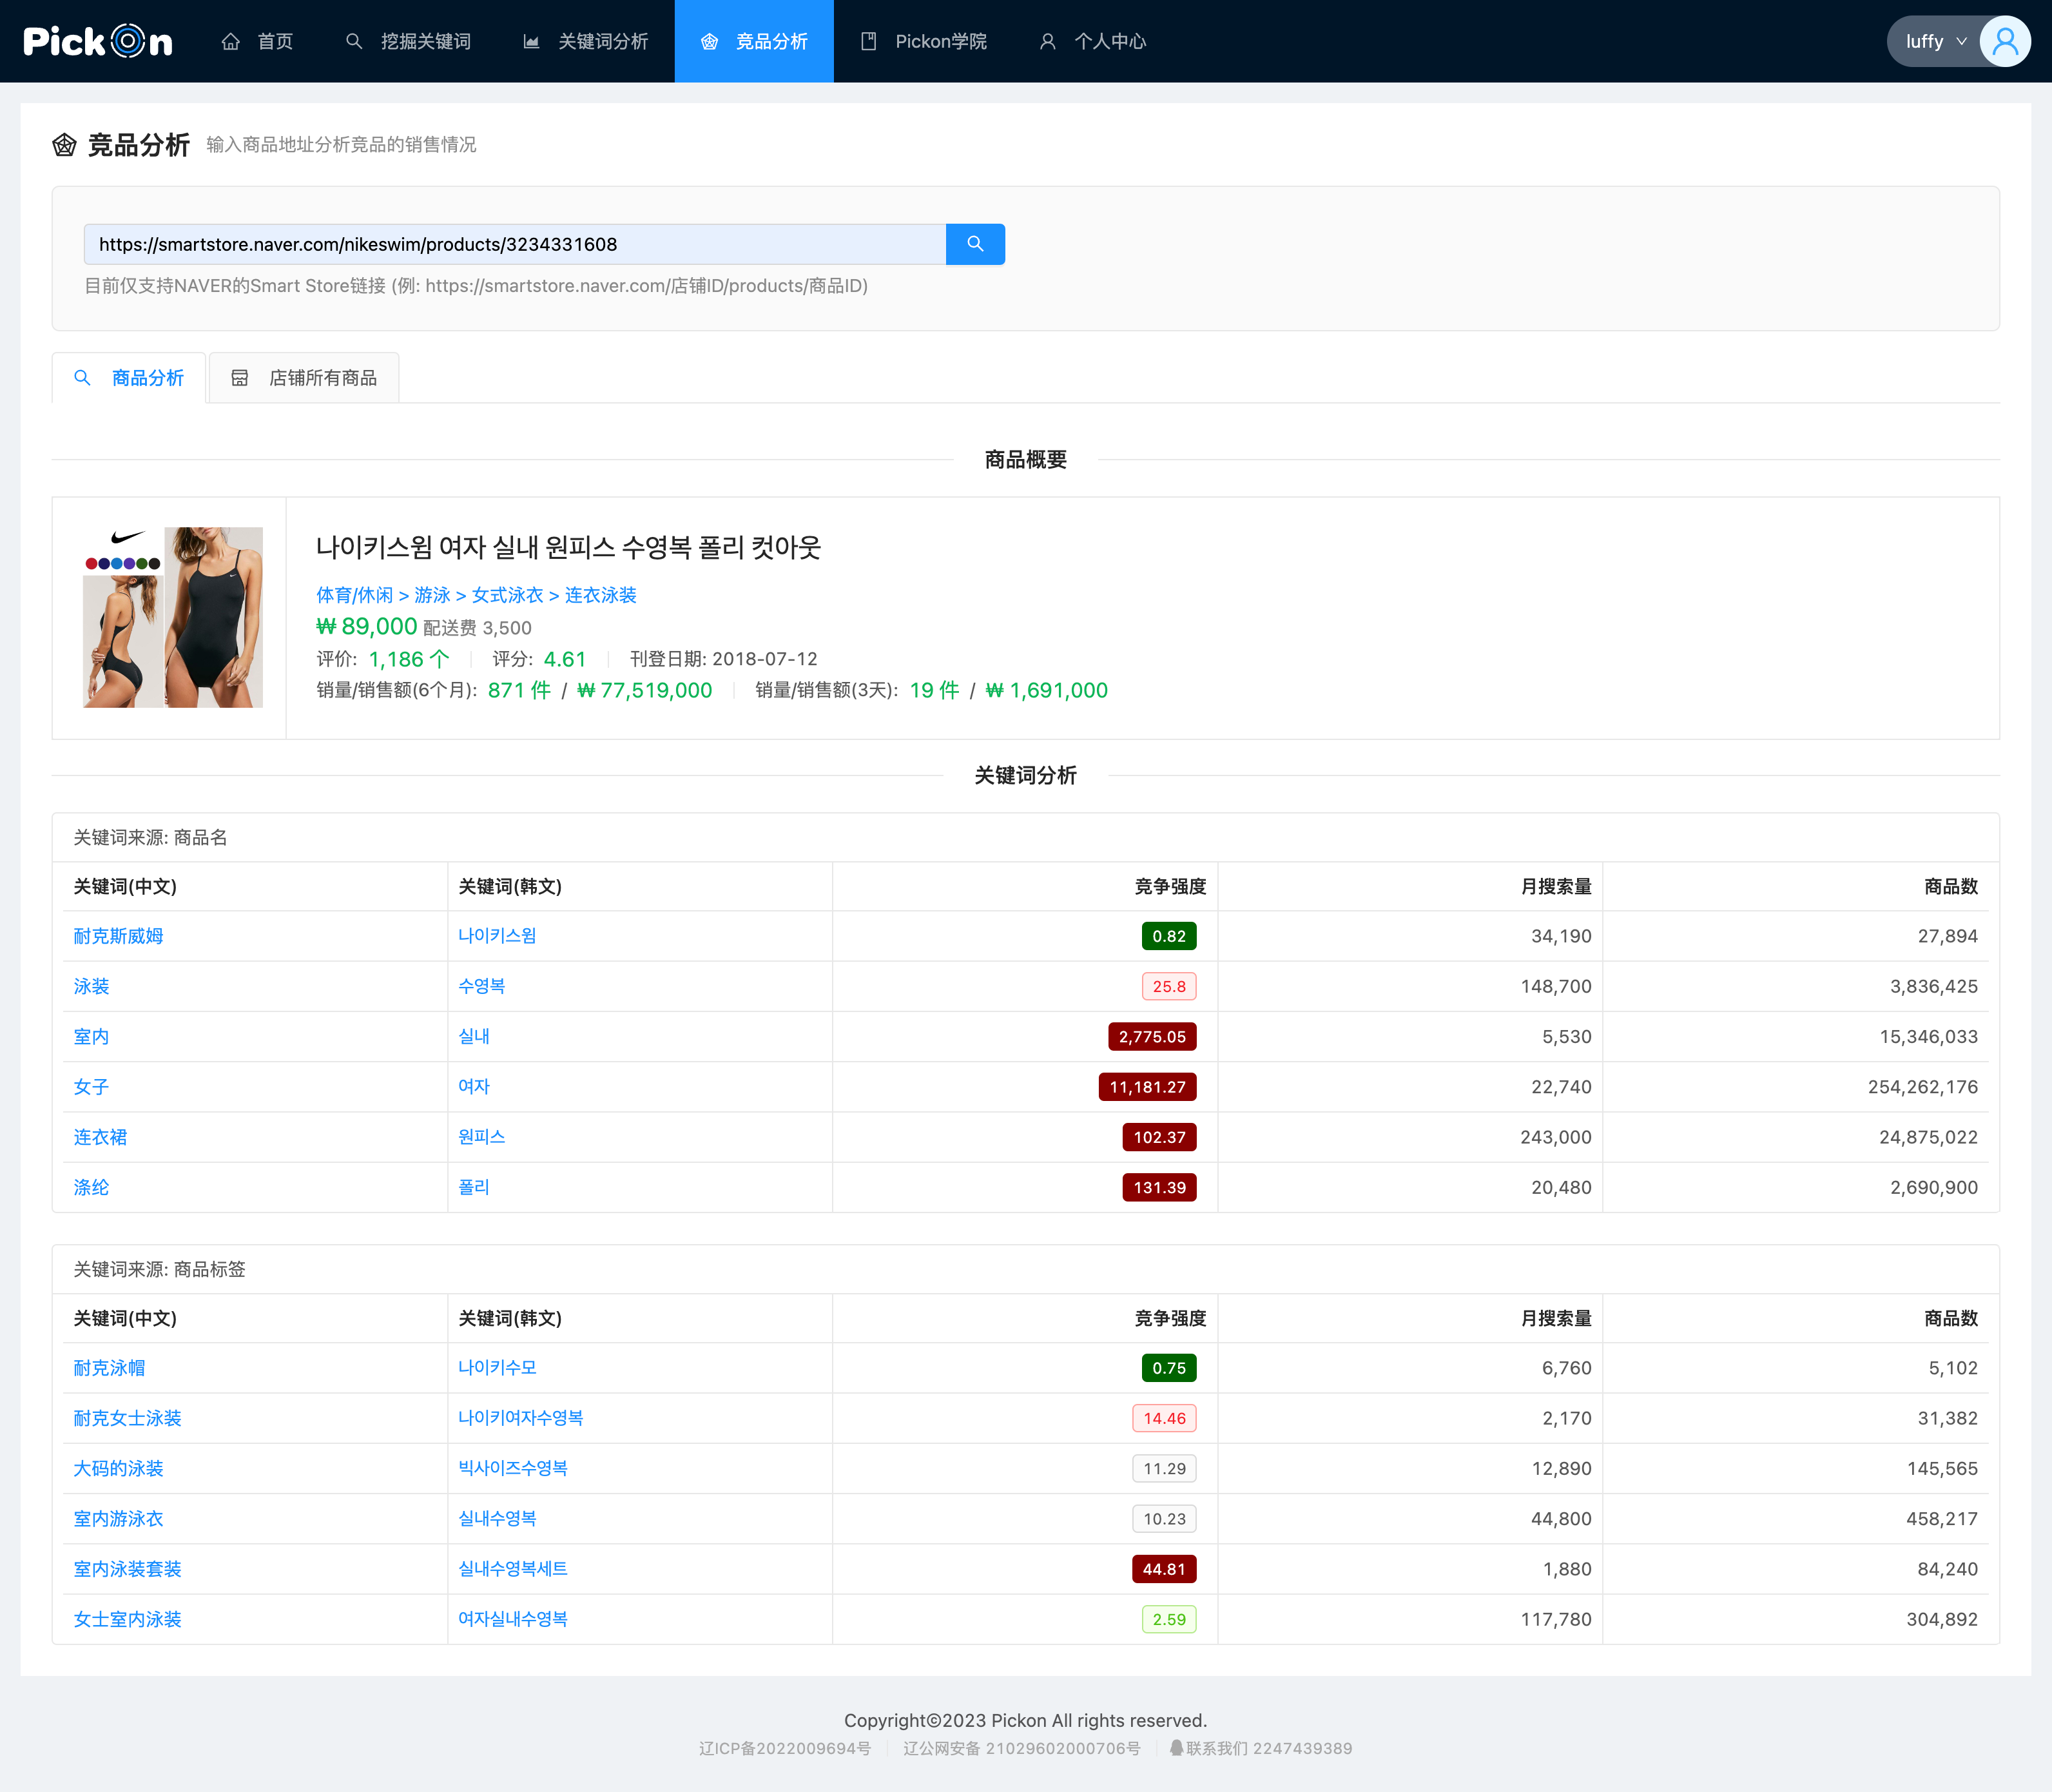Click the person icon beside 个人中心
This screenshot has height=1792, width=2052.
click(x=1048, y=41)
